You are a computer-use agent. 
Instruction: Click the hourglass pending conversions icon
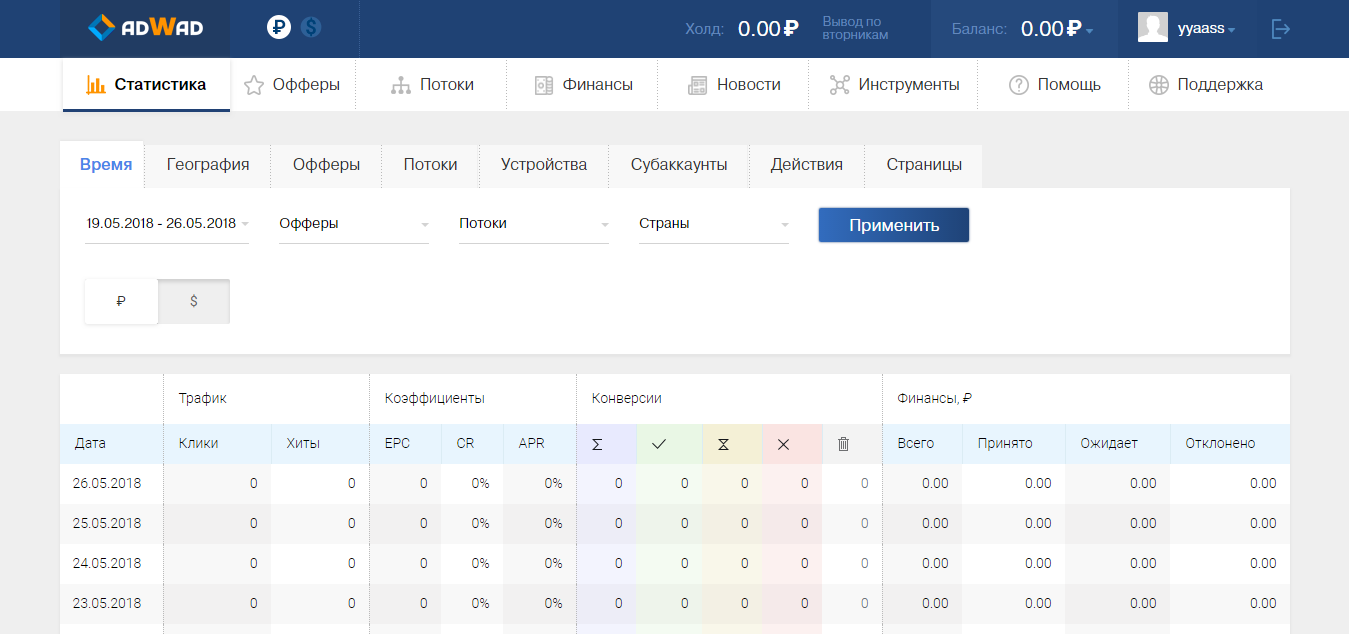tap(723, 444)
